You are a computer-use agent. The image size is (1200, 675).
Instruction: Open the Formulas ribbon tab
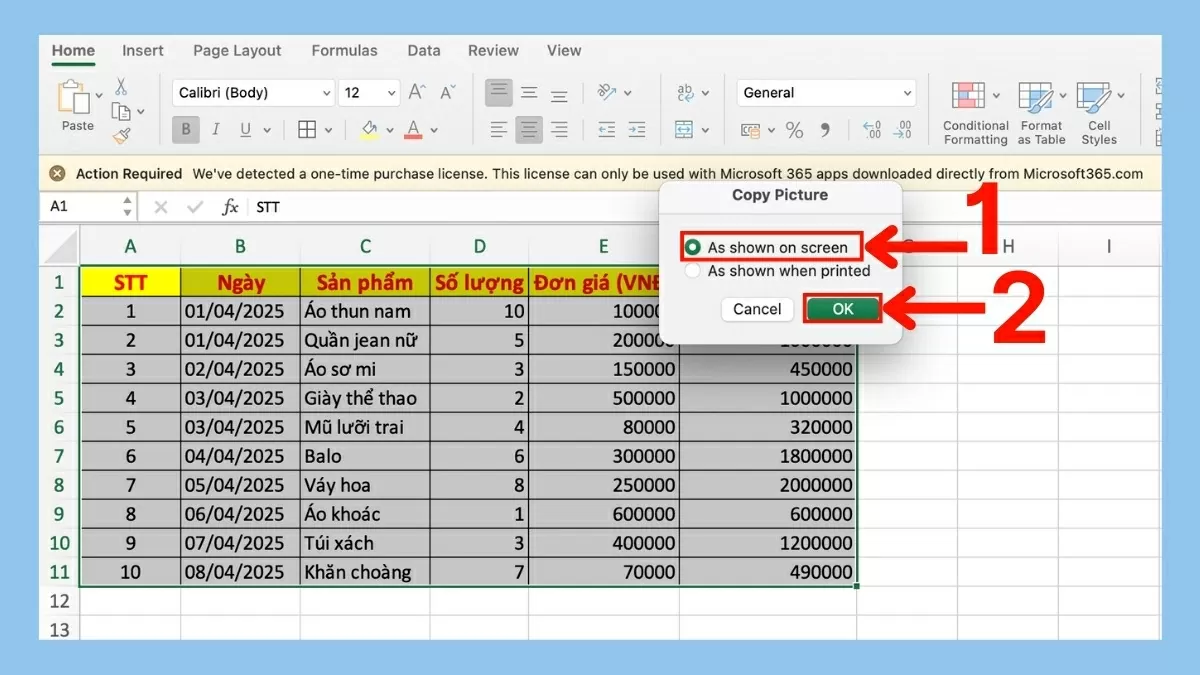click(x=344, y=50)
